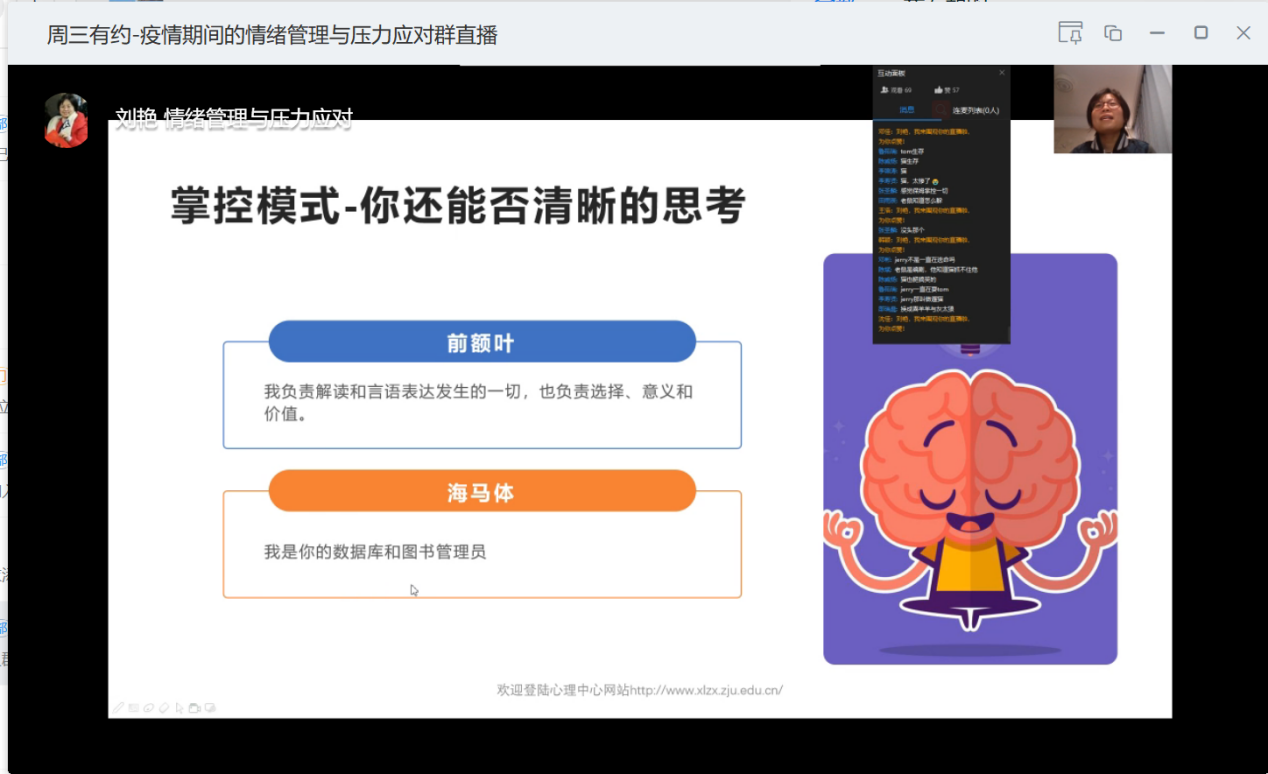
Task: Select the pen annotation tool on slide
Action: pos(118,708)
